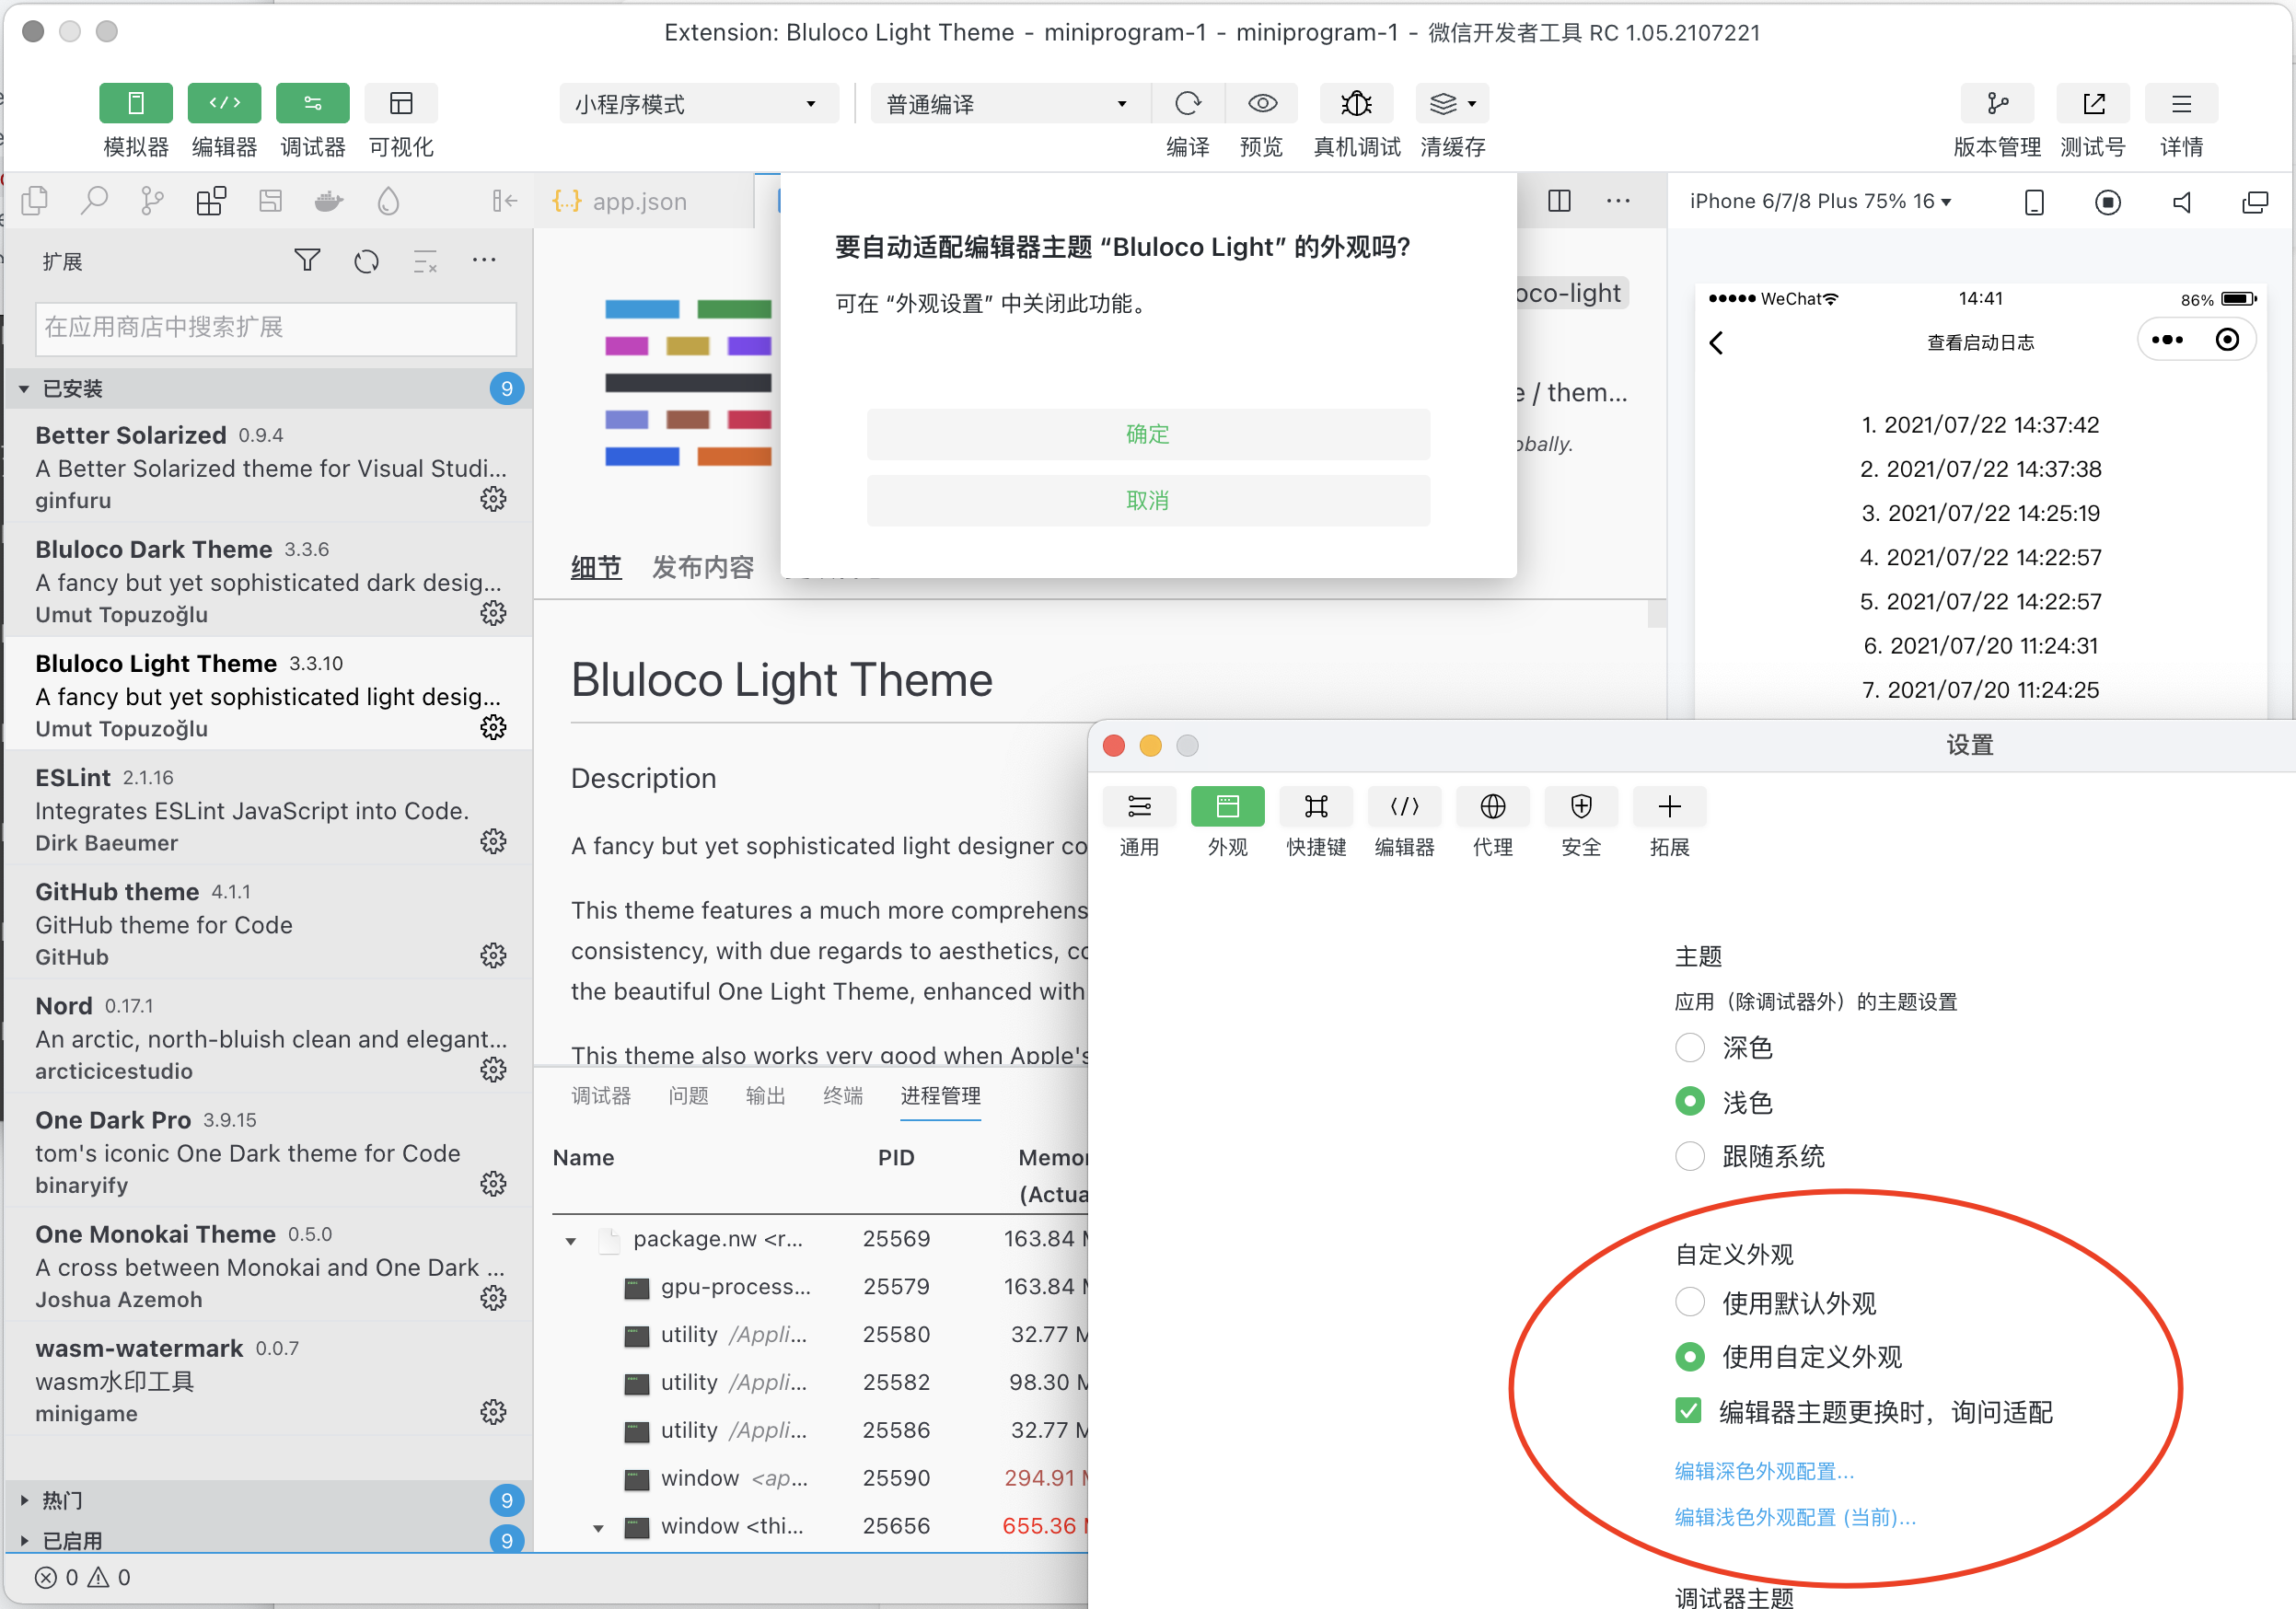
Task: Open 版本管理 branch icon in toolbar
Action: (1996, 104)
